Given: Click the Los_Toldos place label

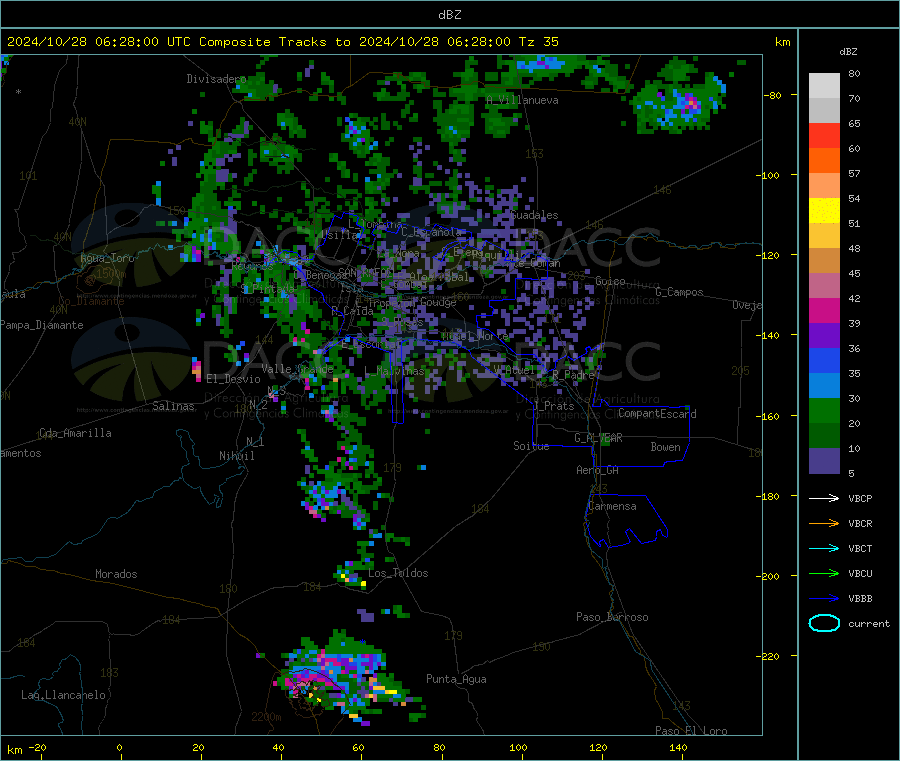Looking at the screenshot, I should click(398, 573).
